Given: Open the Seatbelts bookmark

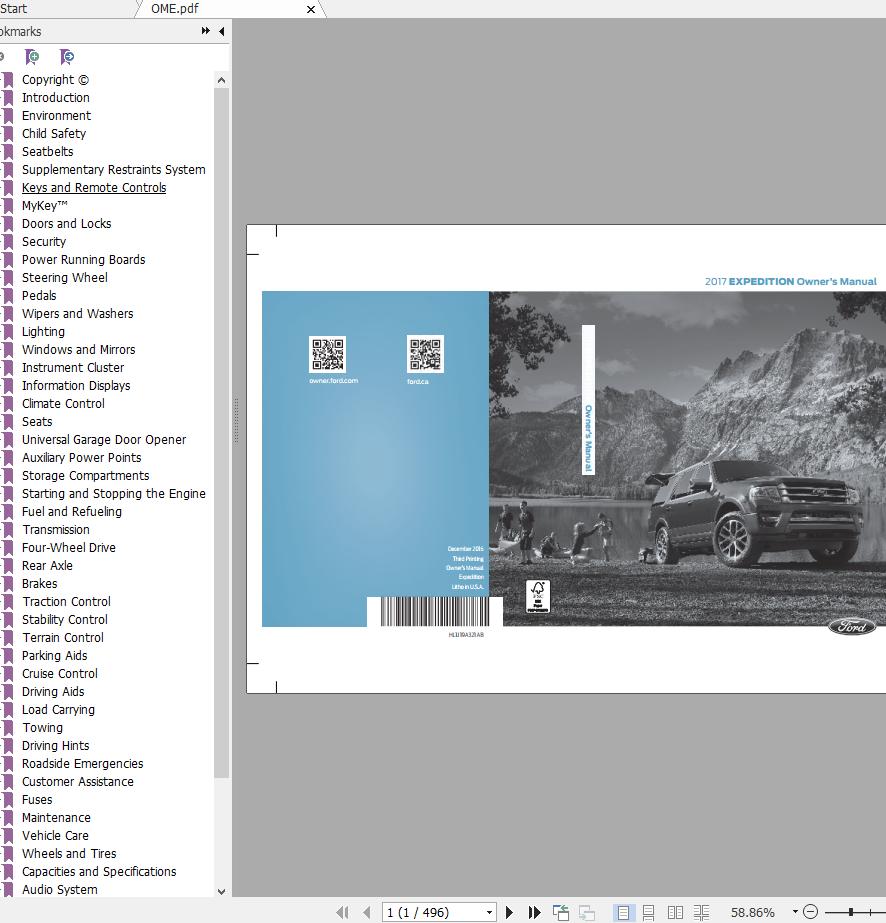Looking at the screenshot, I should click(48, 152).
